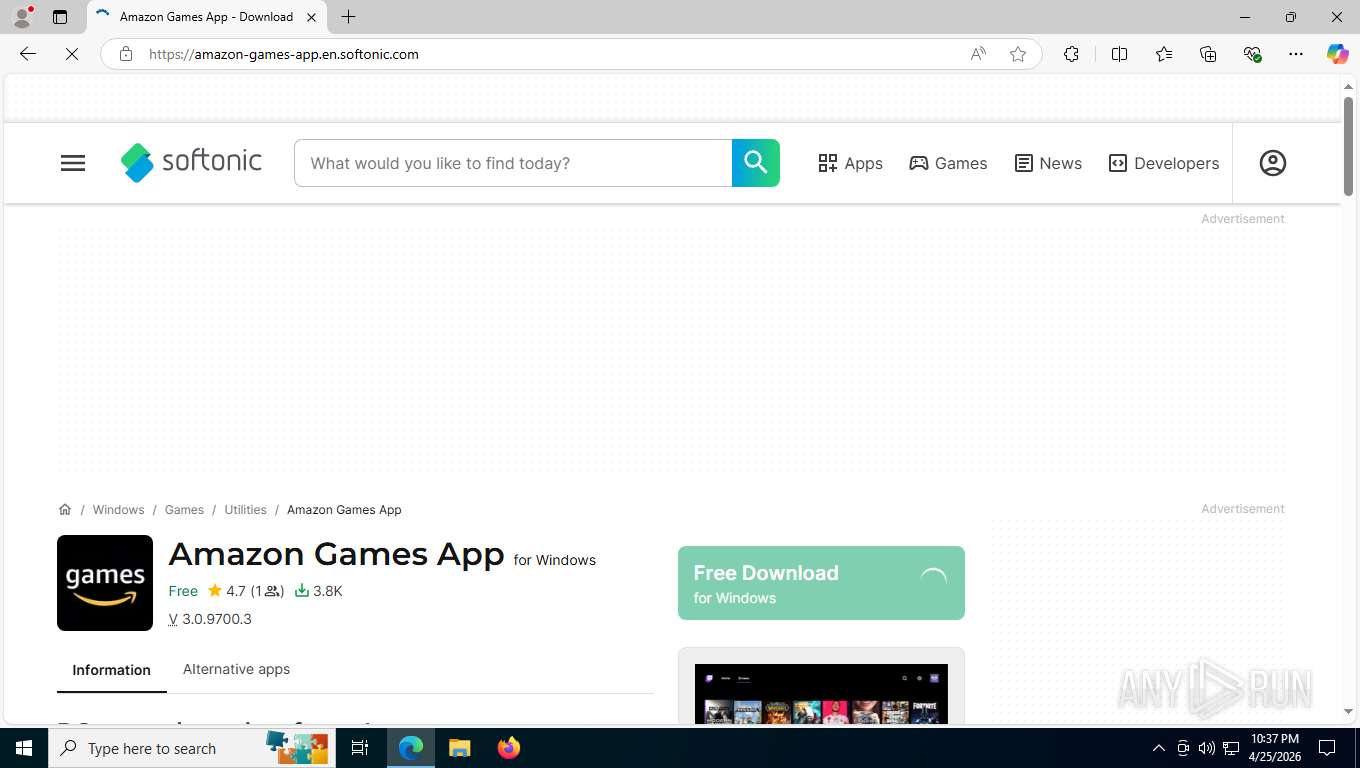The image size is (1360, 768).
Task: Open the Softonic hamburger menu
Action: tap(73, 163)
